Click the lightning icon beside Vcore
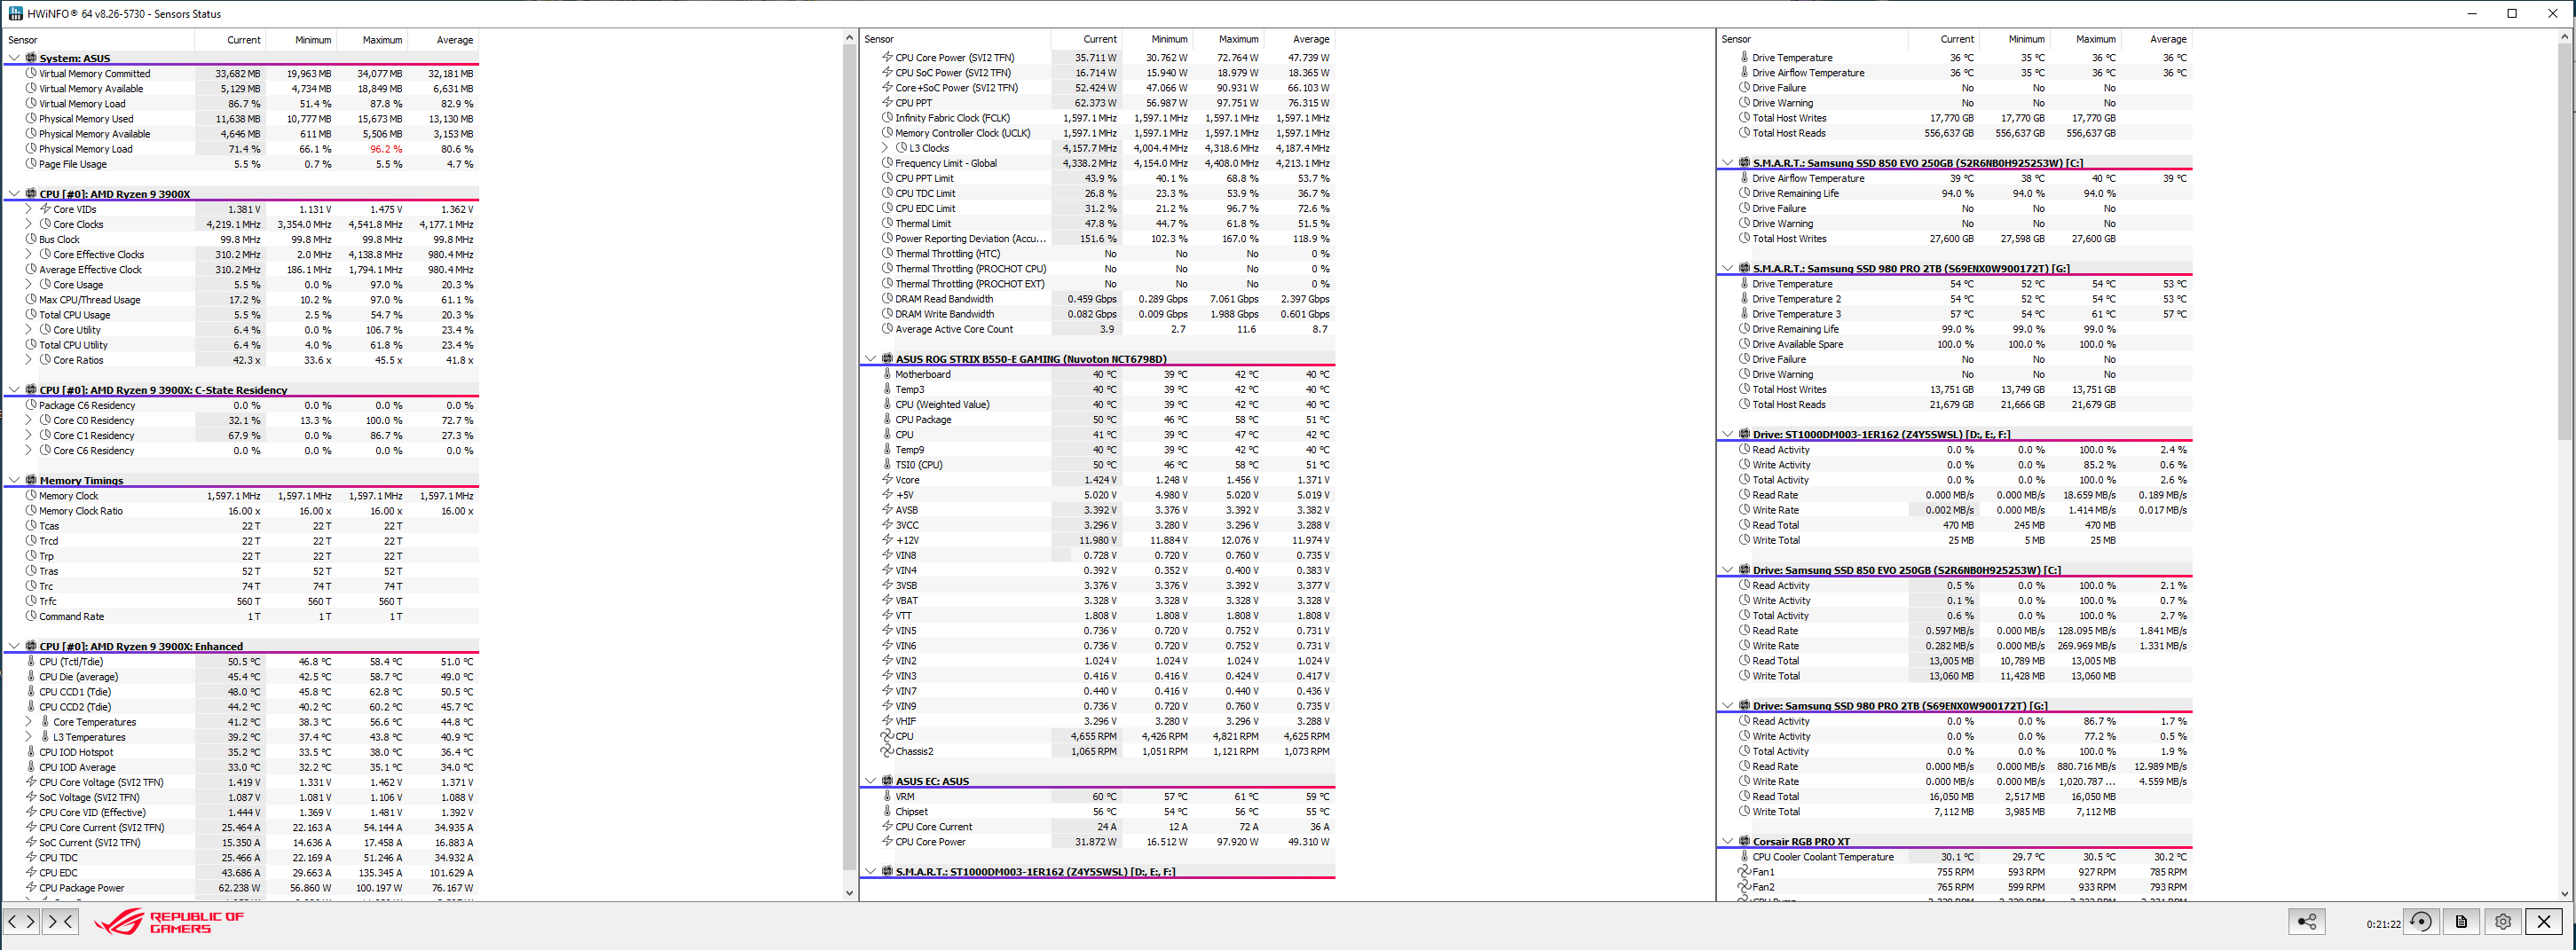Image resolution: width=2576 pixels, height=950 pixels. coord(887,480)
